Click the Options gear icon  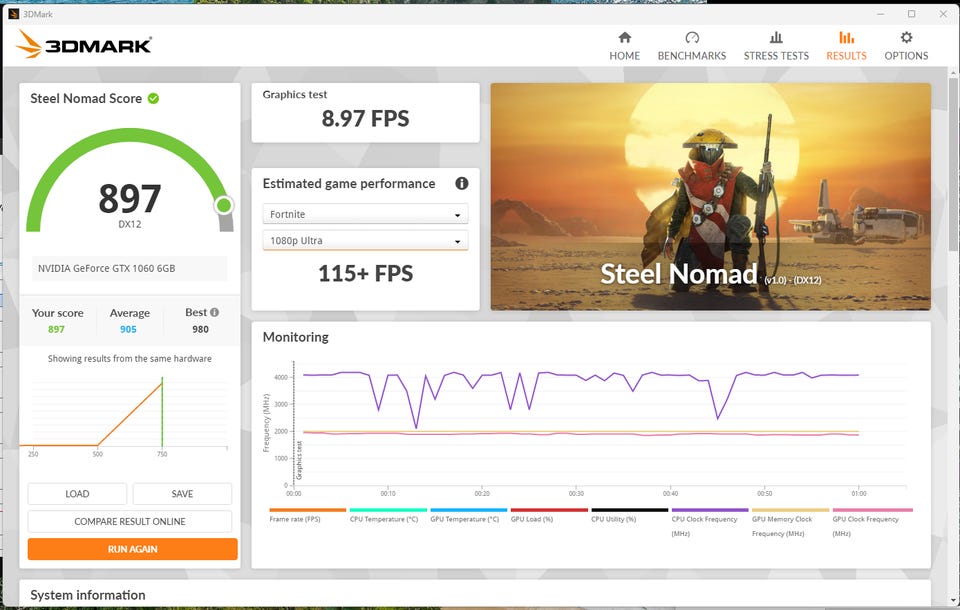[906, 37]
